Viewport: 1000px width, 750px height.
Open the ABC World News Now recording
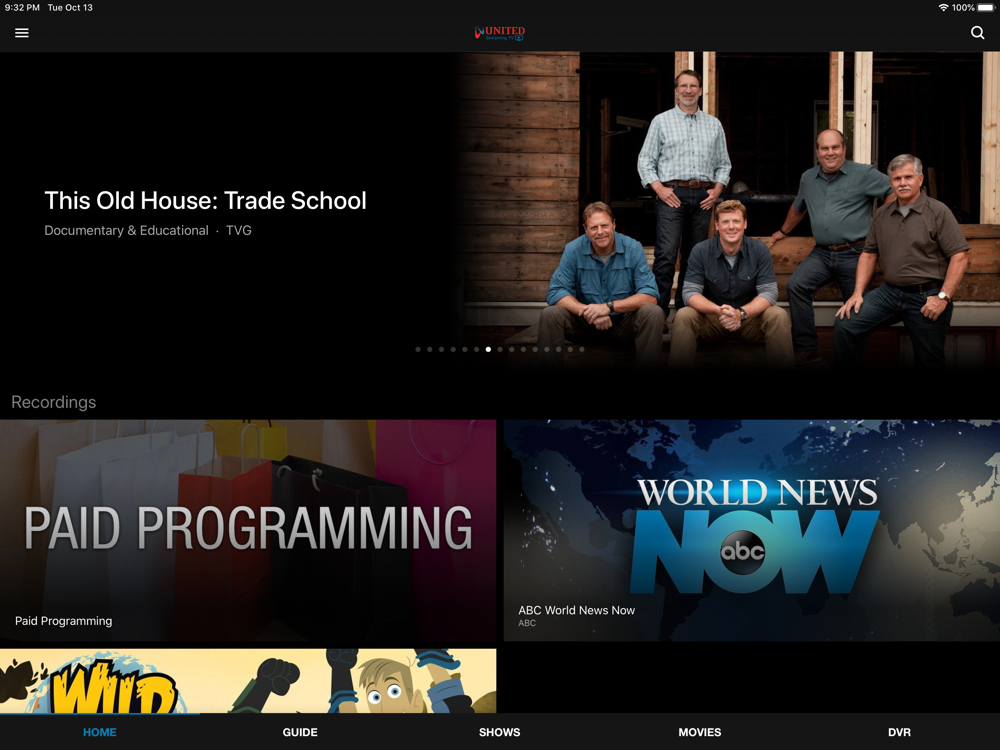[752, 530]
